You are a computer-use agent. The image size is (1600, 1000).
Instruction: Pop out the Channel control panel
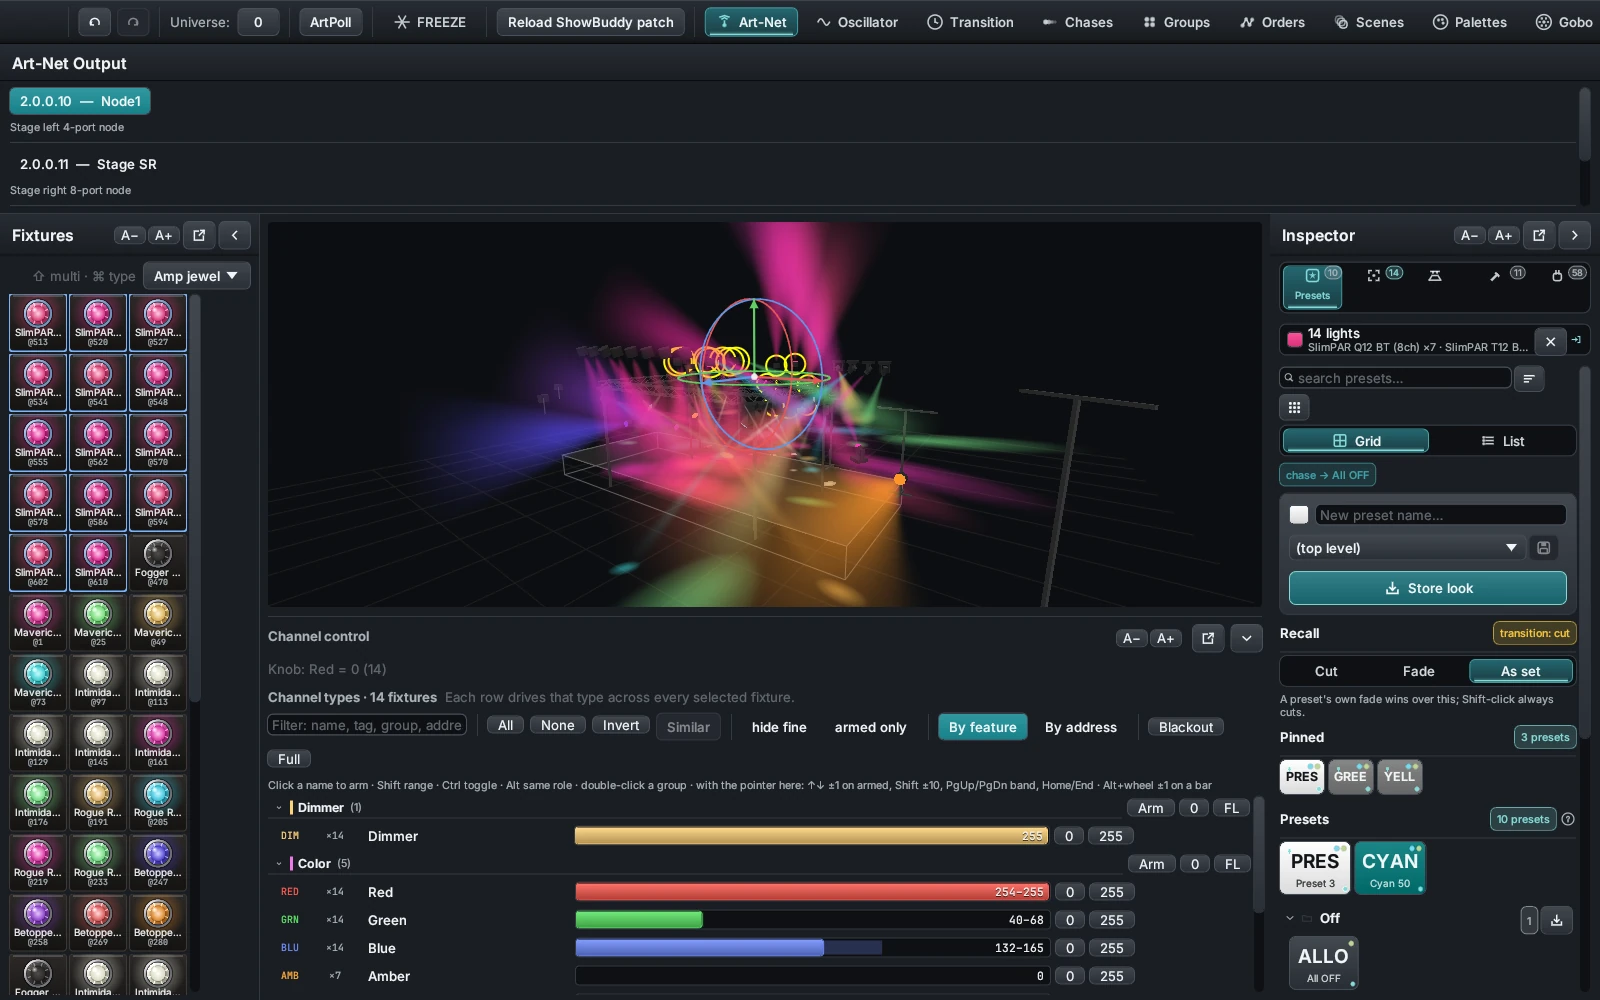coord(1208,638)
